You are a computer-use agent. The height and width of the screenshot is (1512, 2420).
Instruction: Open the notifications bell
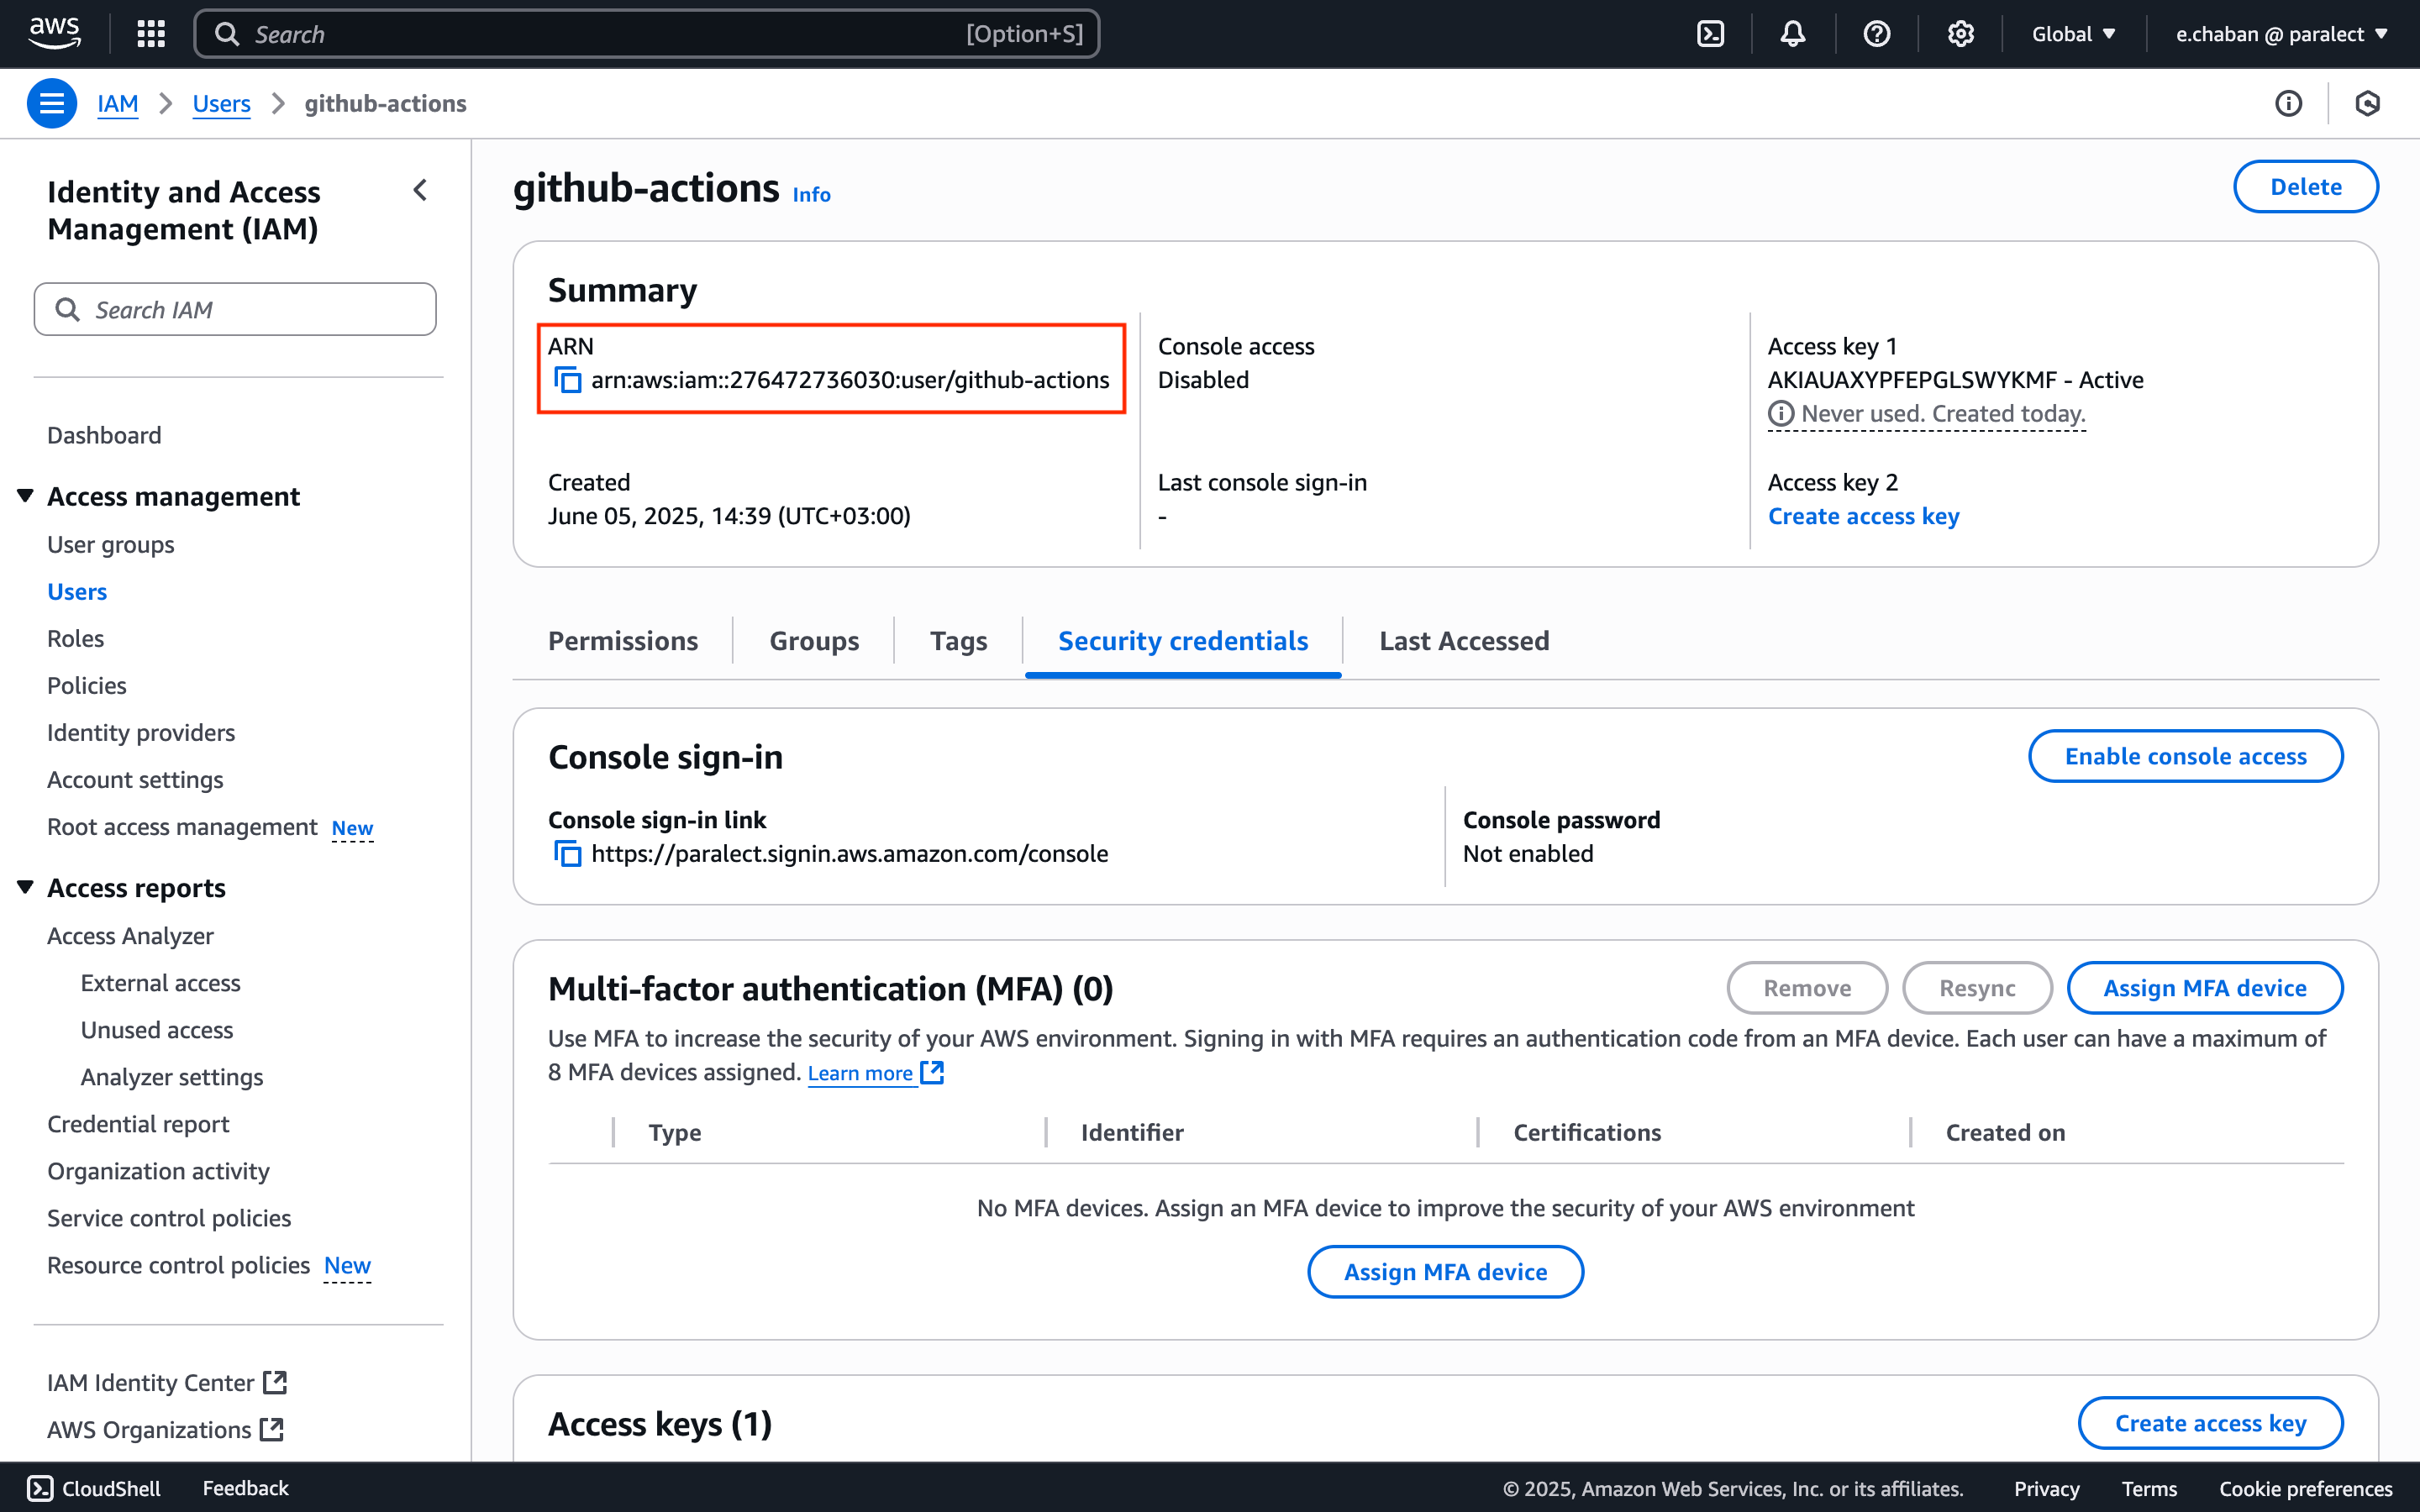click(x=1793, y=34)
